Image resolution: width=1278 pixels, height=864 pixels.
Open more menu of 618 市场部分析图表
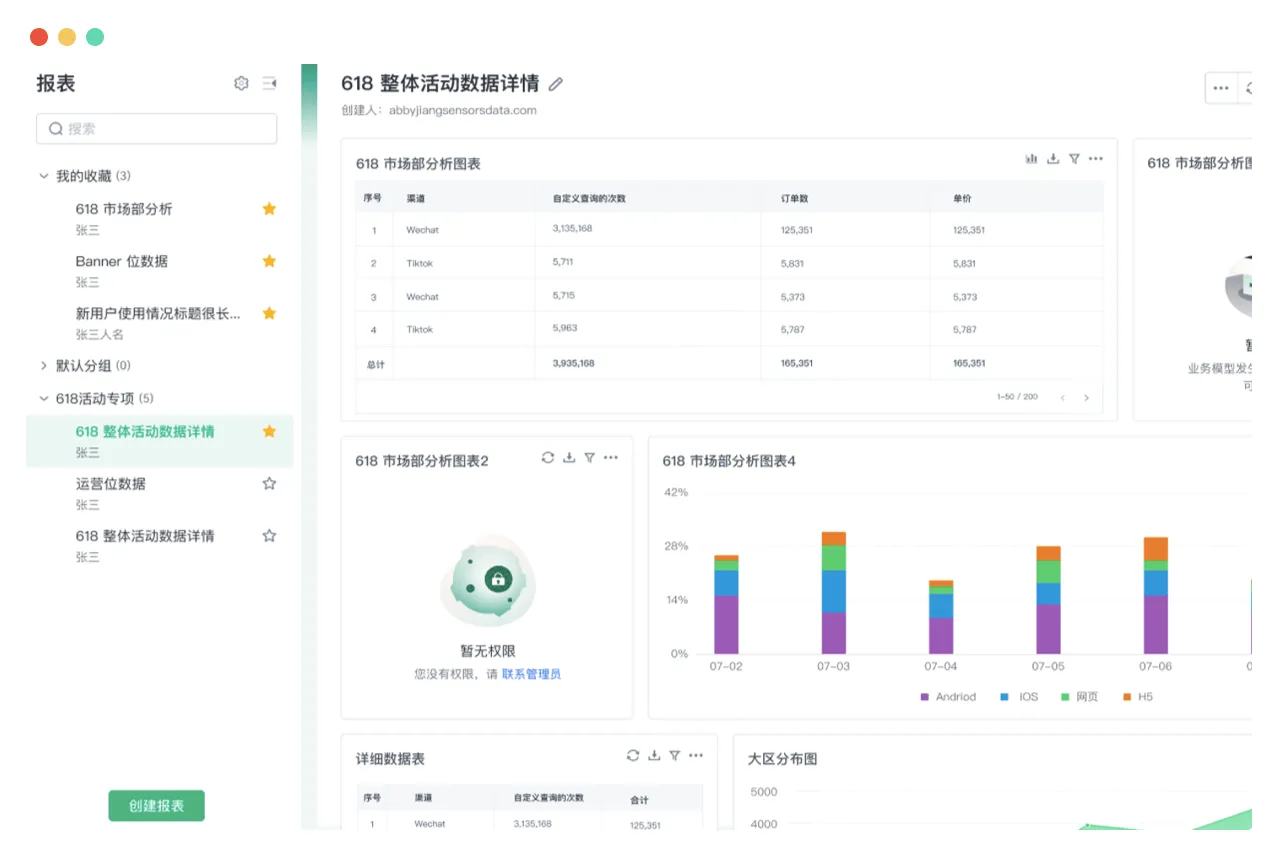coord(1096,159)
